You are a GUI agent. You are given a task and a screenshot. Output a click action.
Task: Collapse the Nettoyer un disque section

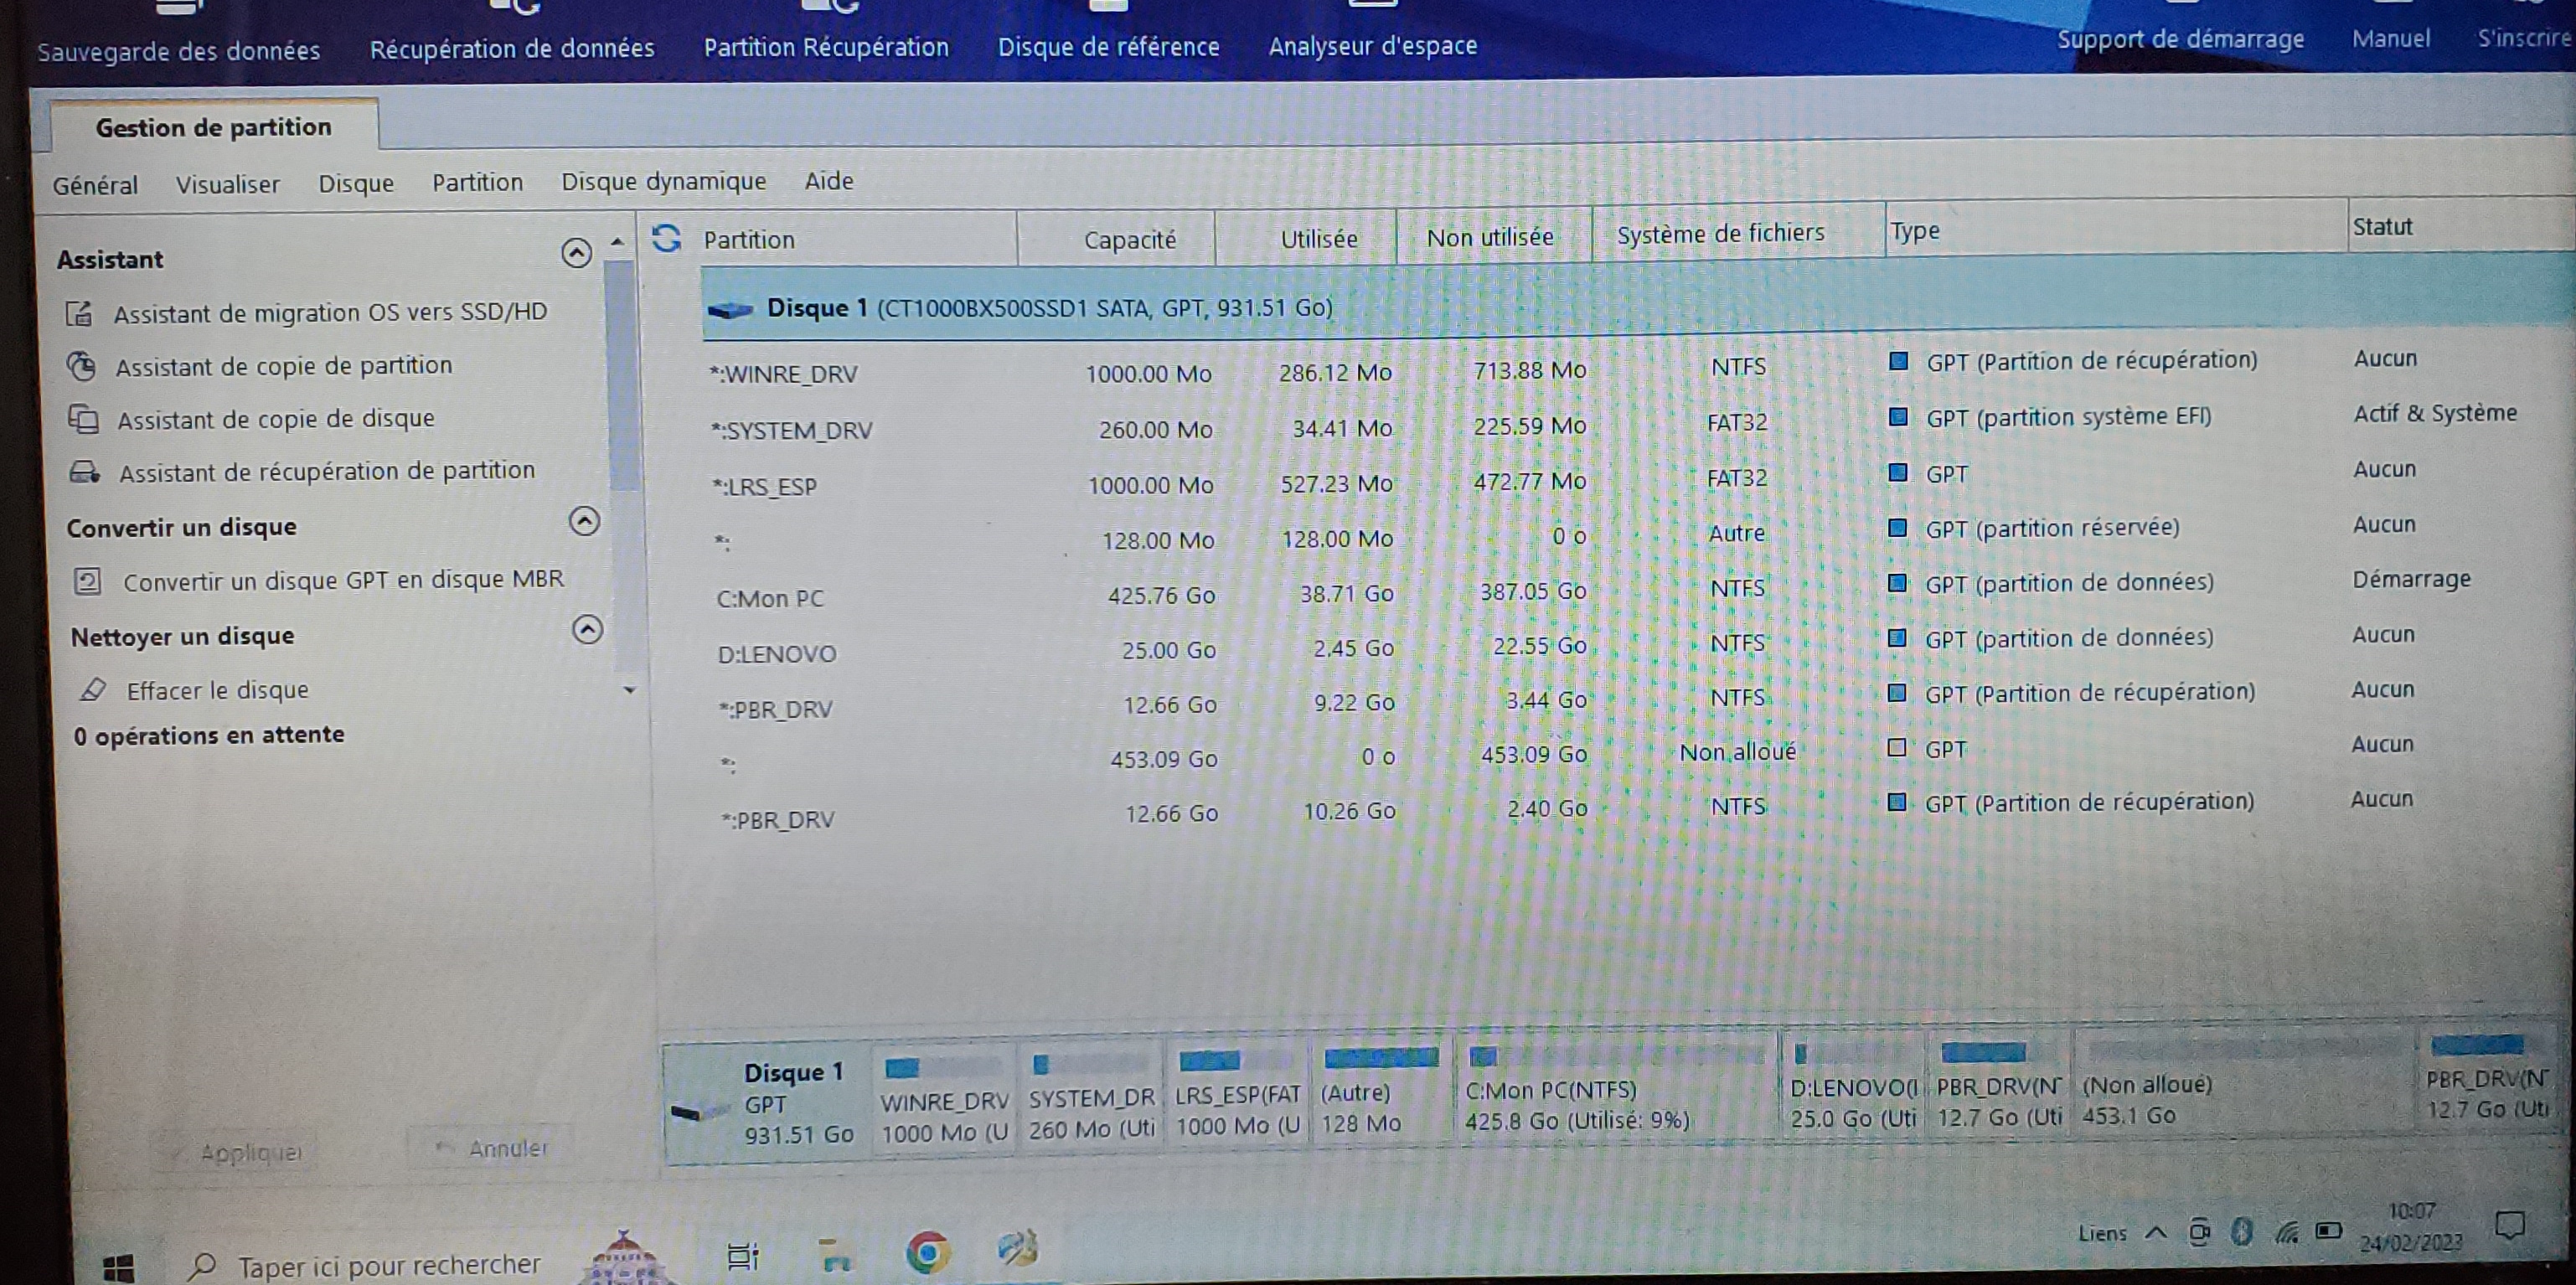point(587,629)
